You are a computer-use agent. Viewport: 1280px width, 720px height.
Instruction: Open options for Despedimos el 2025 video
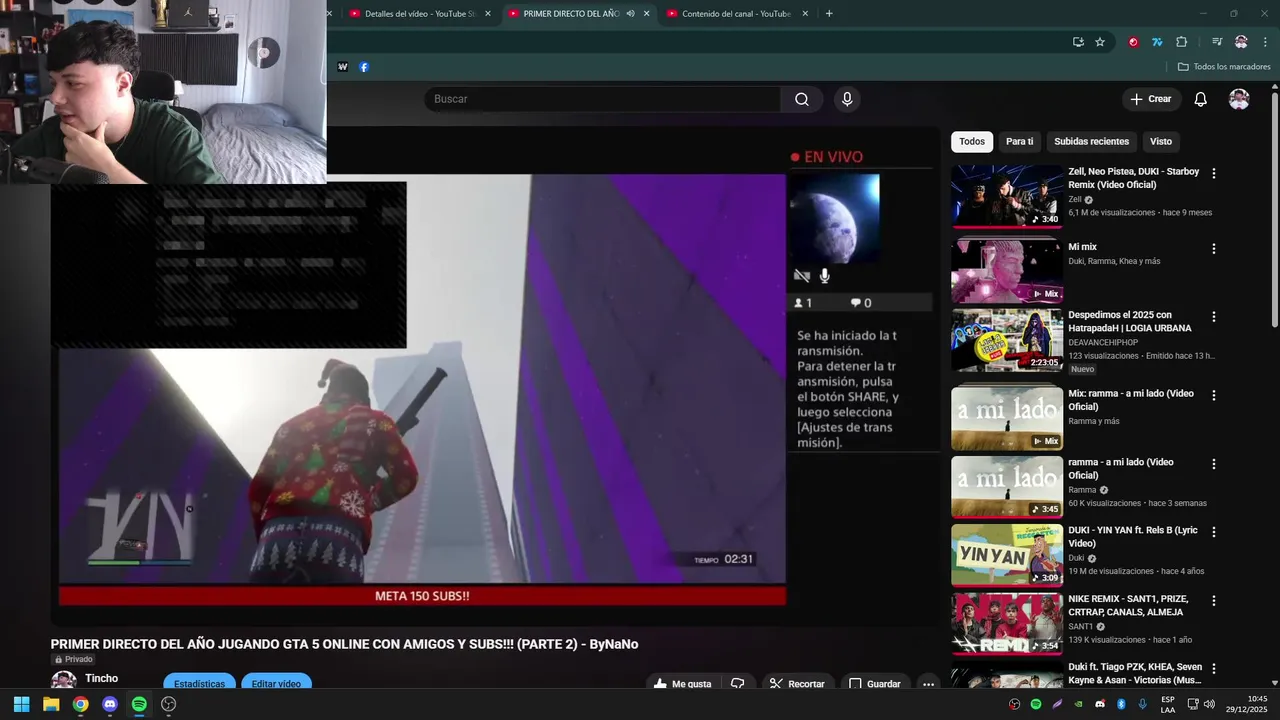1214,316
